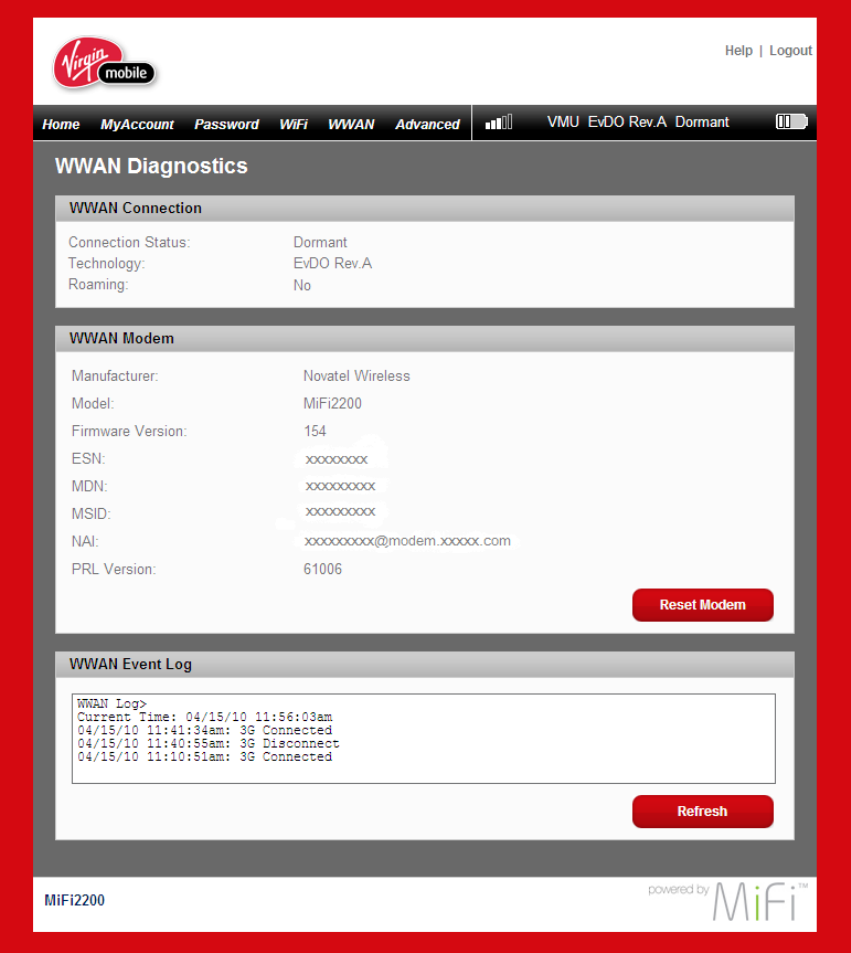Click the EvDO Rev.A text in status bar

pos(627,122)
